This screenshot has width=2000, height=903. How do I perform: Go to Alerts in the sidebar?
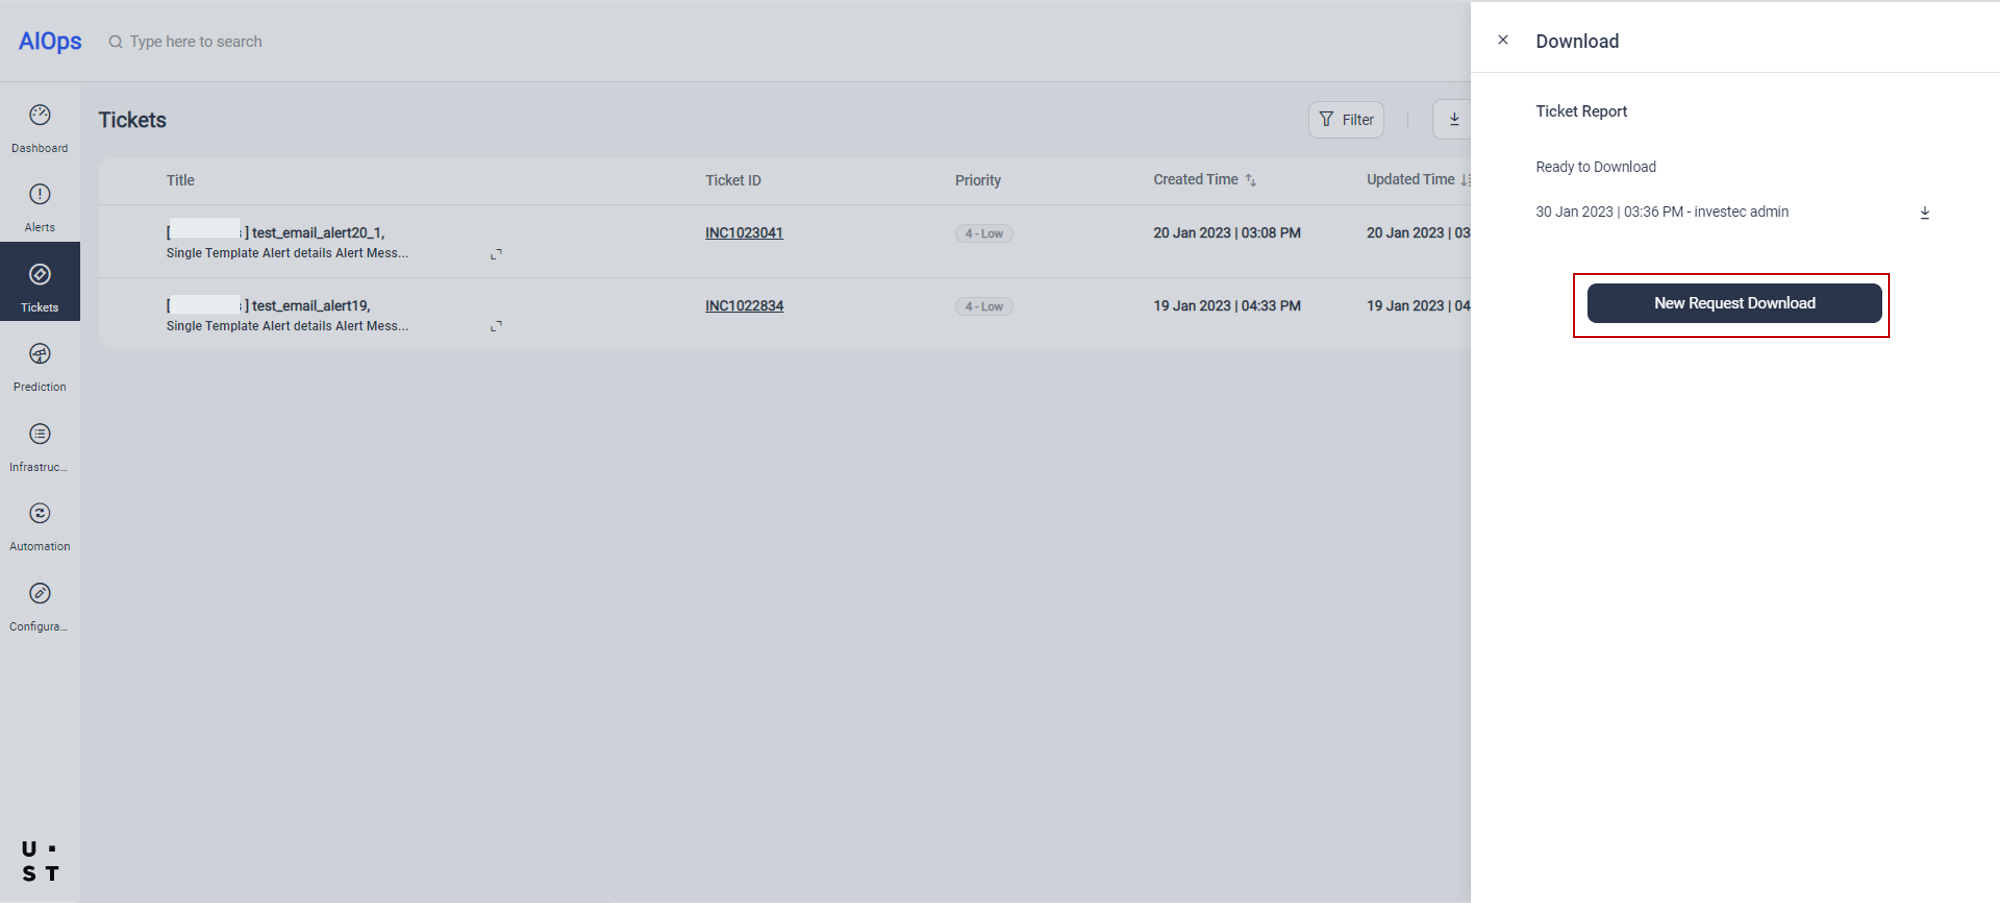[x=40, y=195]
